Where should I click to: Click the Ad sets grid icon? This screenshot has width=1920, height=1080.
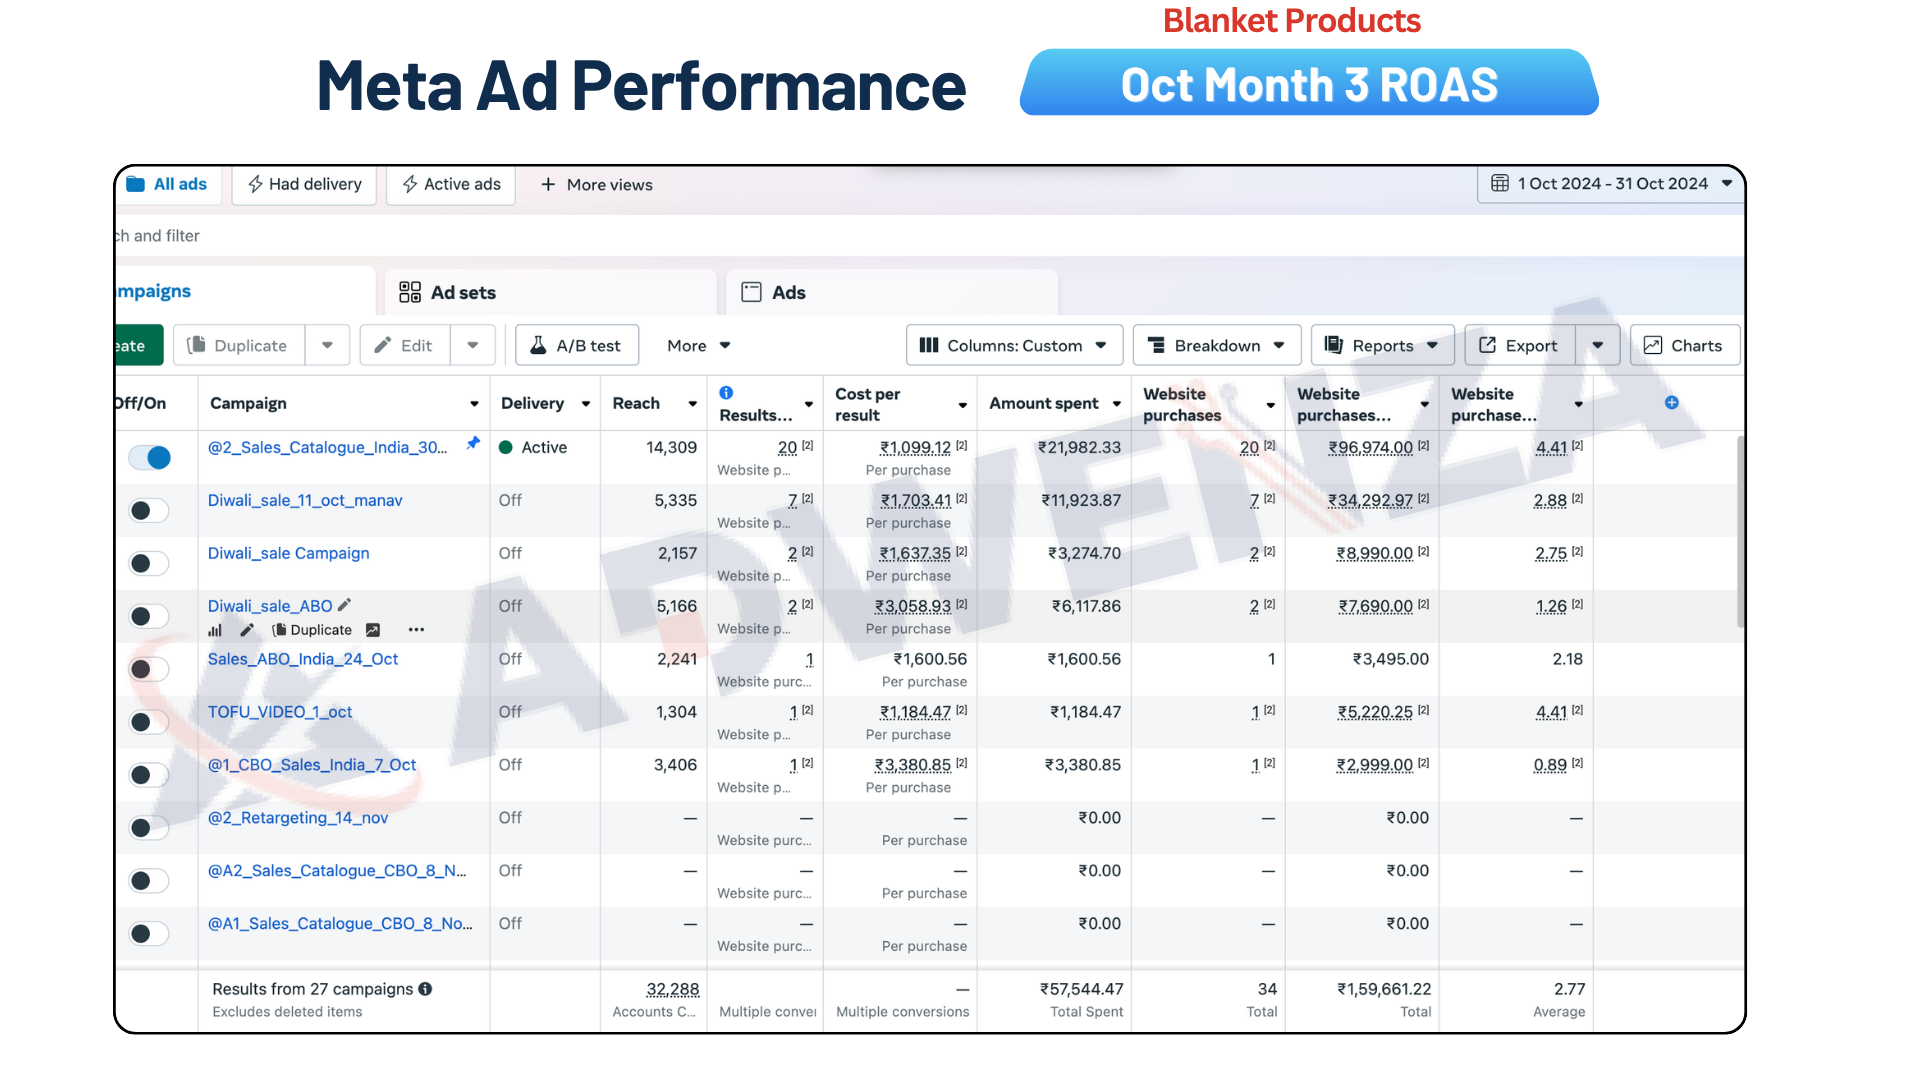pos(410,292)
